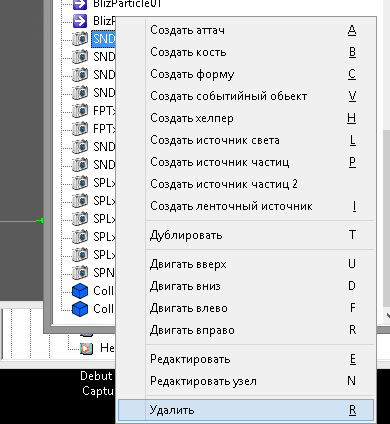Choose 'Двигать вправо' menu entry
Viewport: 390px width, 424px height.
point(246,330)
